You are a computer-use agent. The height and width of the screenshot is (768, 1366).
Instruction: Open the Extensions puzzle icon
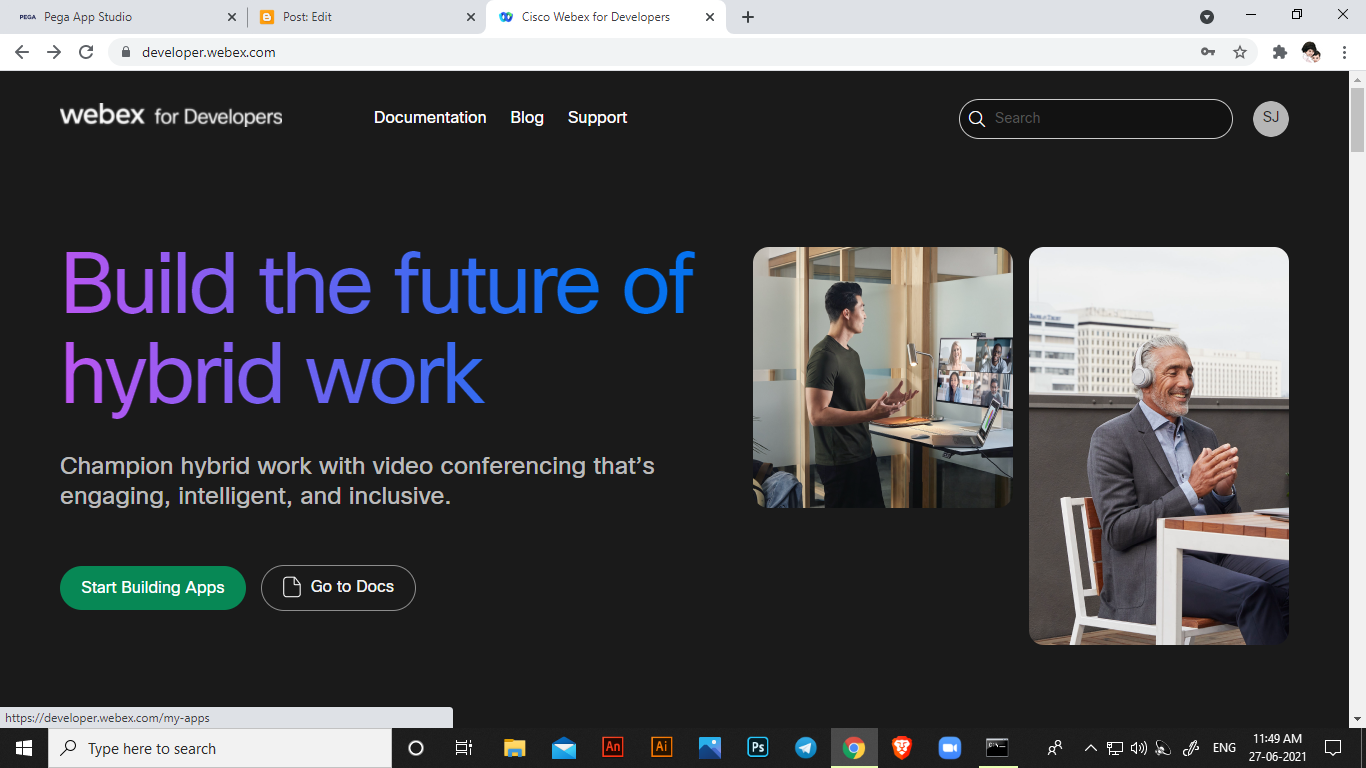pyautogui.click(x=1280, y=52)
